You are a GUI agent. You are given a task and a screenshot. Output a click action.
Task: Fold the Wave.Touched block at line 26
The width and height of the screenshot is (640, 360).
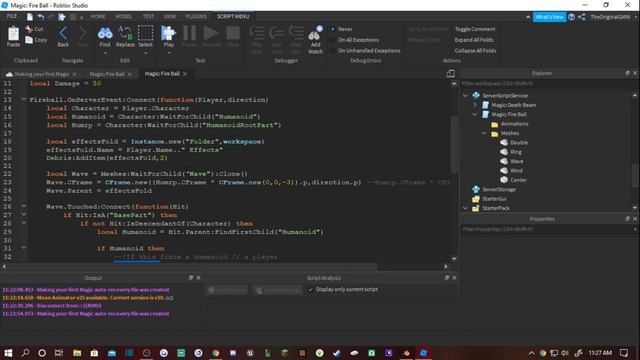24,206
